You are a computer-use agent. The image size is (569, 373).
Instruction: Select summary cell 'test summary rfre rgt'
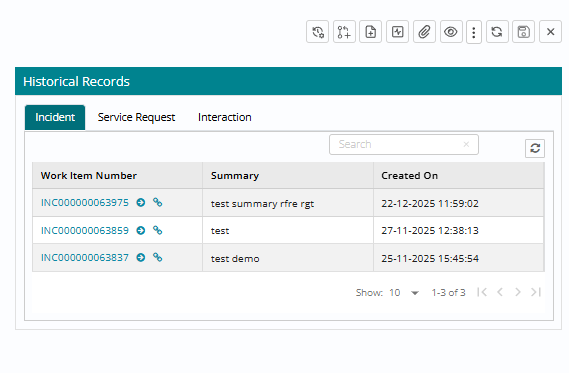(x=288, y=203)
